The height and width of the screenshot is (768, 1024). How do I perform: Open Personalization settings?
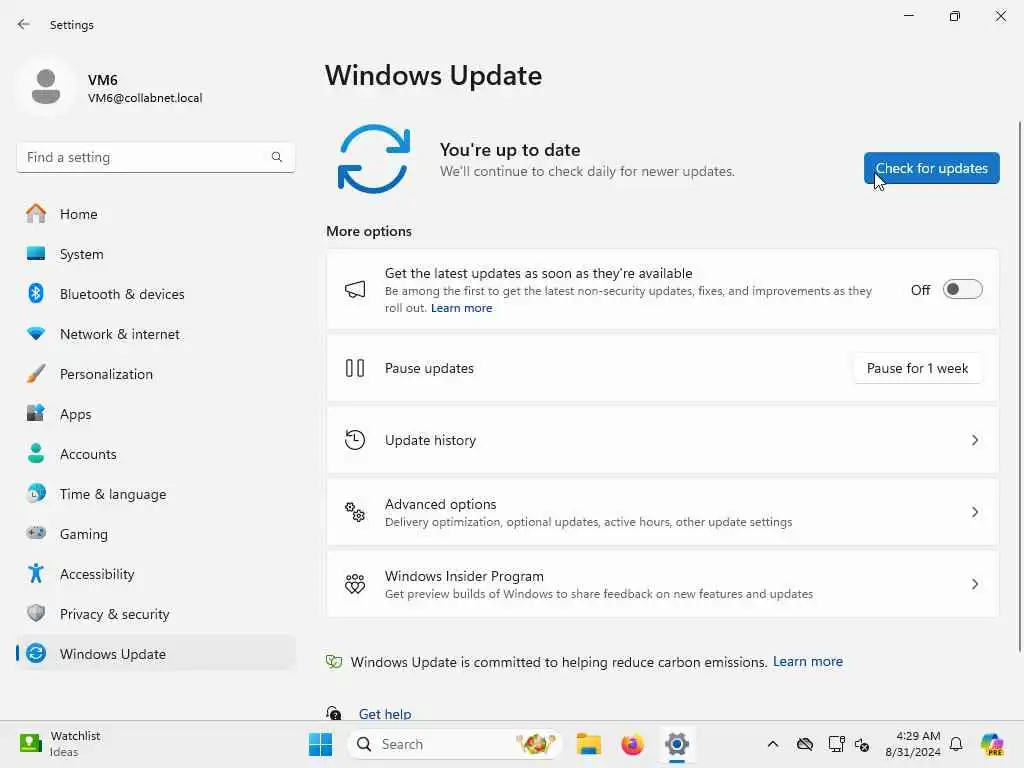tap(155, 374)
